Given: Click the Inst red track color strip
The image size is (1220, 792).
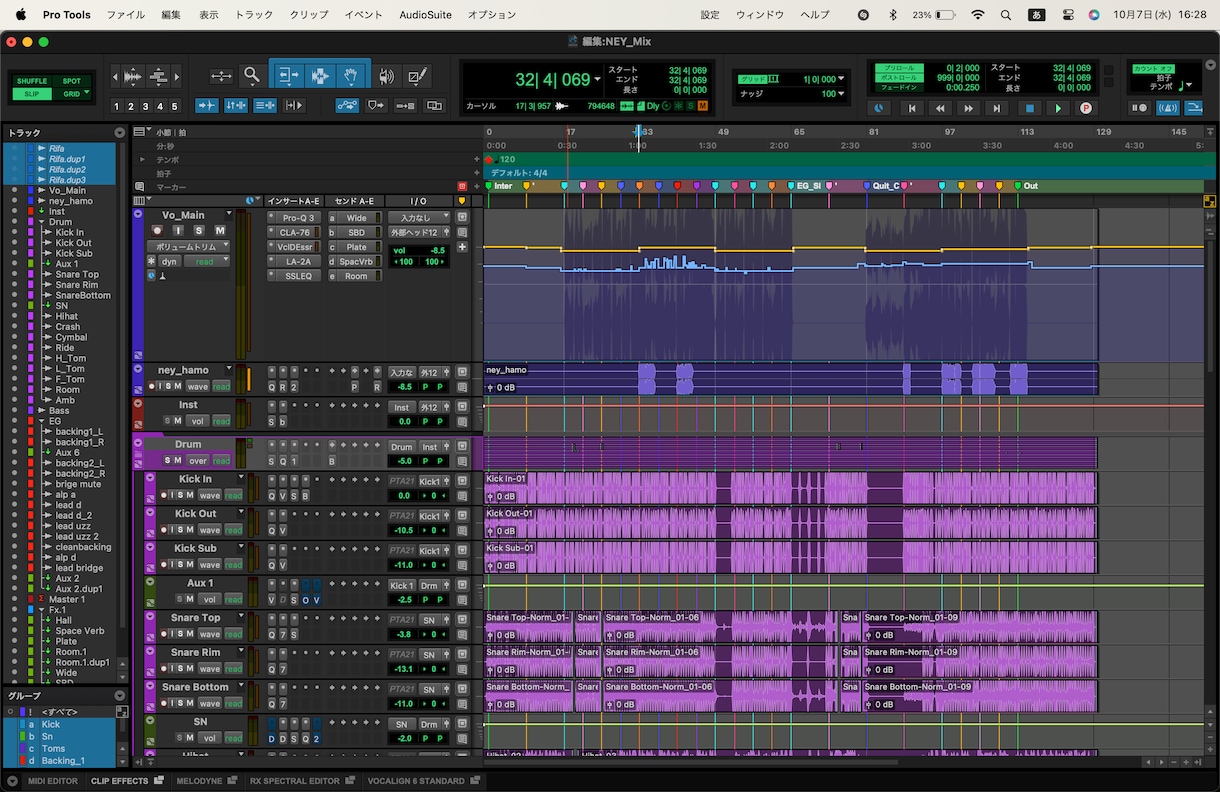Looking at the screenshot, I should 138,414.
